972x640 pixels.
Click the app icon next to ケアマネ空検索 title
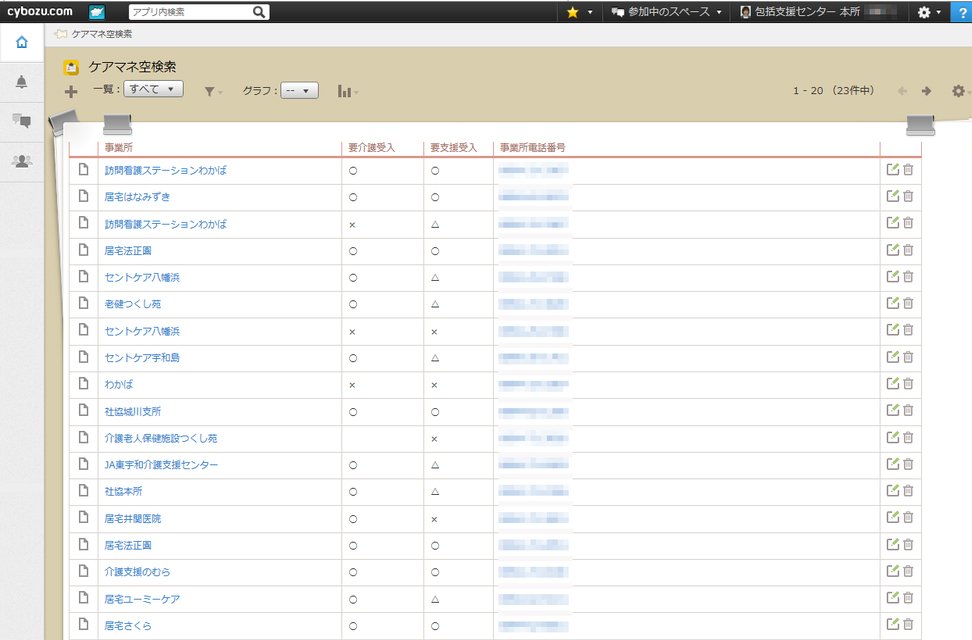pyautogui.click(x=71, y=67)
